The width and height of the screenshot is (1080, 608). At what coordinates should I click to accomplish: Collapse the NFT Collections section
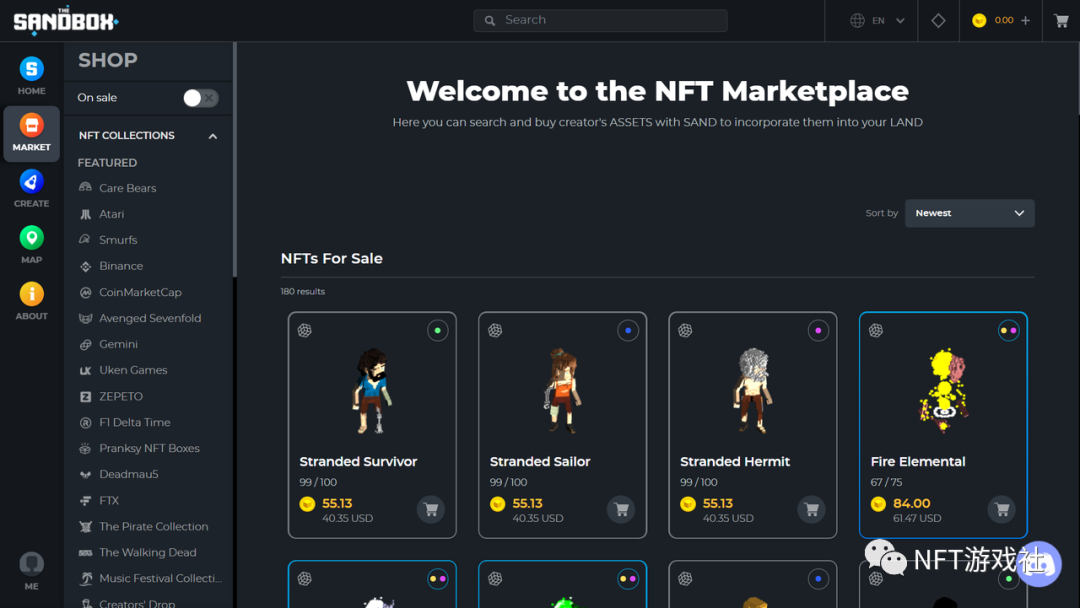pos(213,136)
